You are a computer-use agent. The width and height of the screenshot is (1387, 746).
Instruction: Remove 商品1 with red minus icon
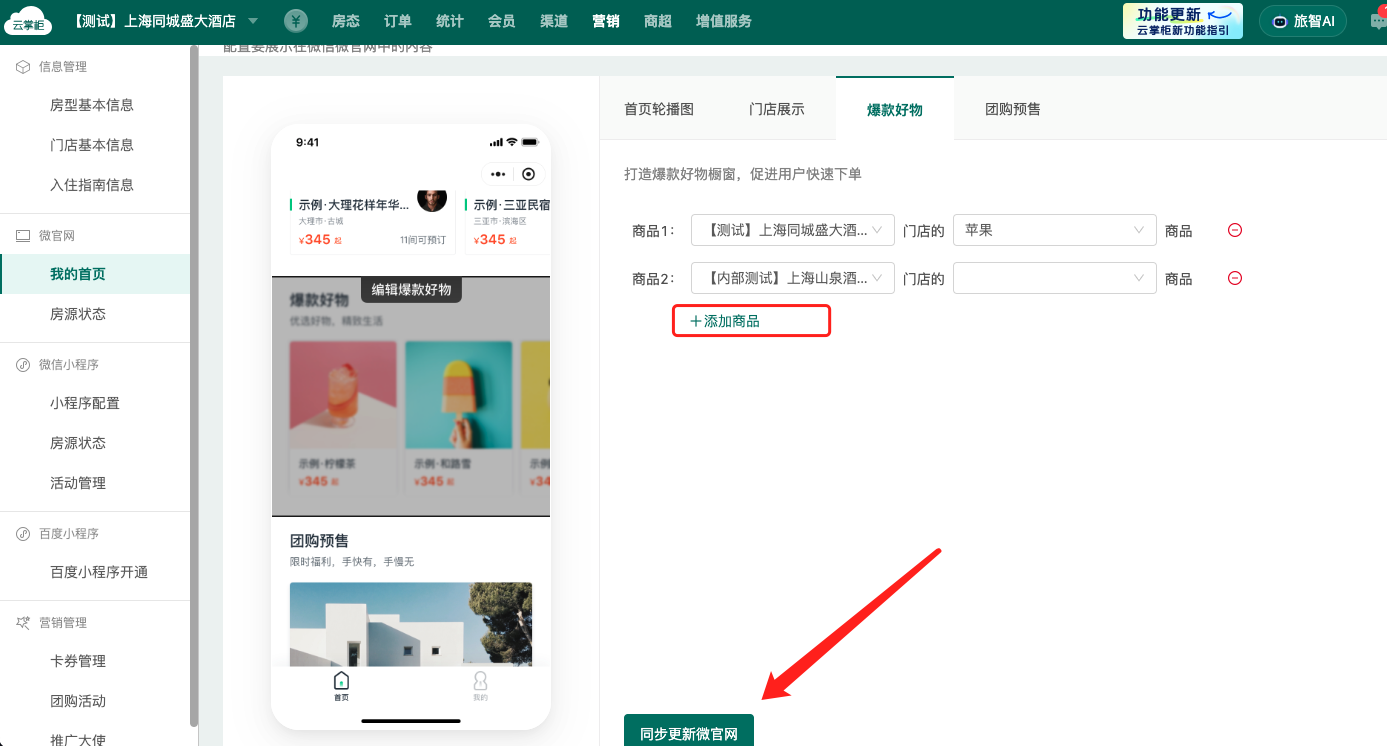1235,230
